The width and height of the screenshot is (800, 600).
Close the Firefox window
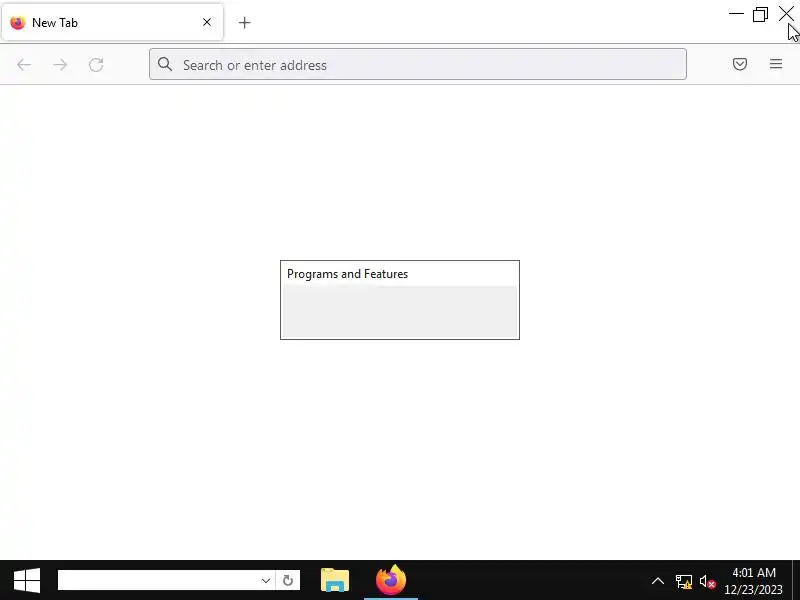[x=786, y=14]
